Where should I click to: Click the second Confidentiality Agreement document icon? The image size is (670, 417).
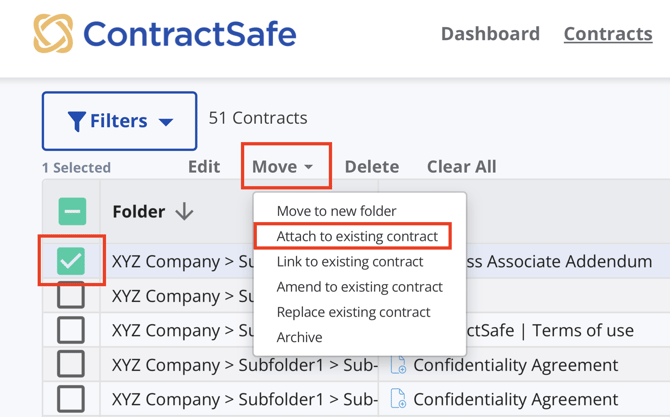tap(398, 399)
